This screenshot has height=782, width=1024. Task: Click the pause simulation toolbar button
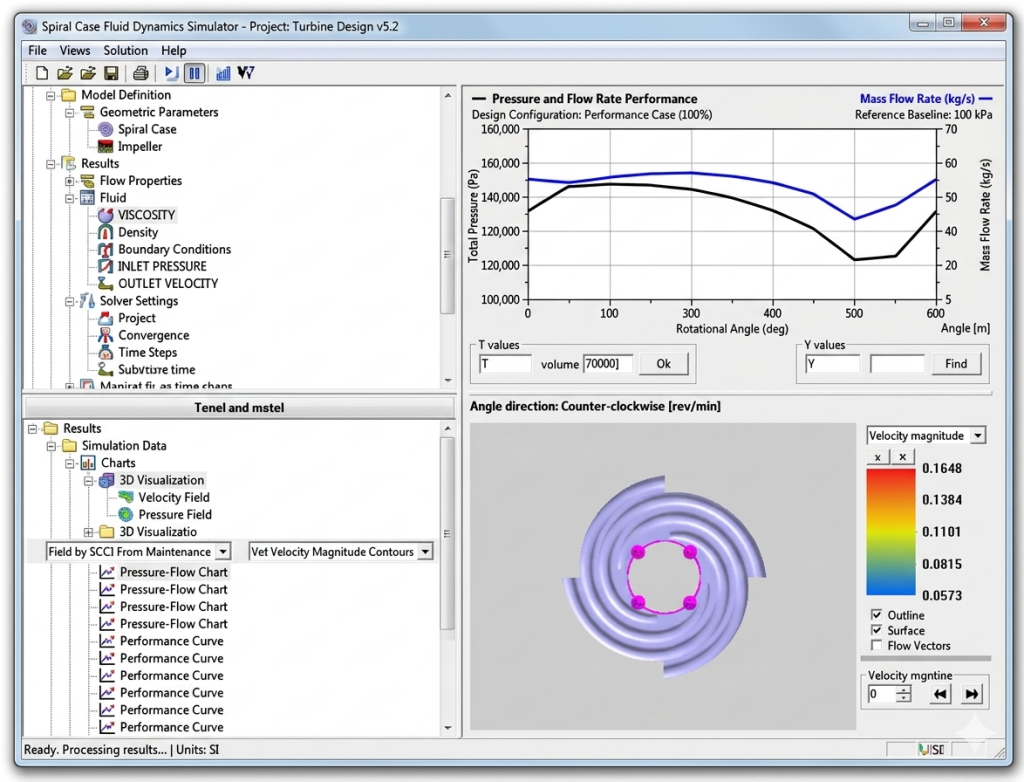click(x=195, y=73)
